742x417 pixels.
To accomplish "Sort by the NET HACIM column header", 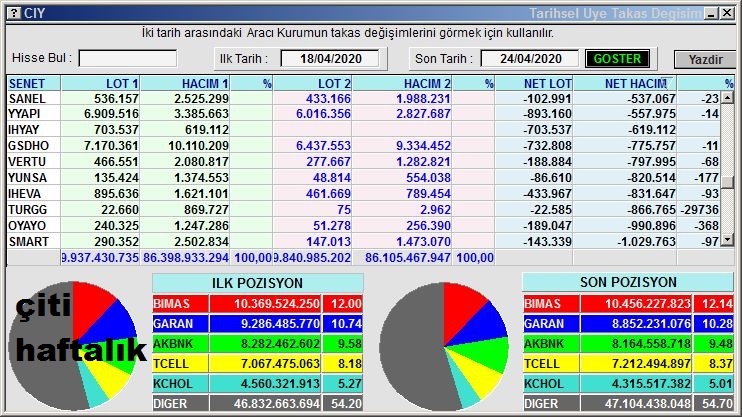I will [x=625, y=83].
